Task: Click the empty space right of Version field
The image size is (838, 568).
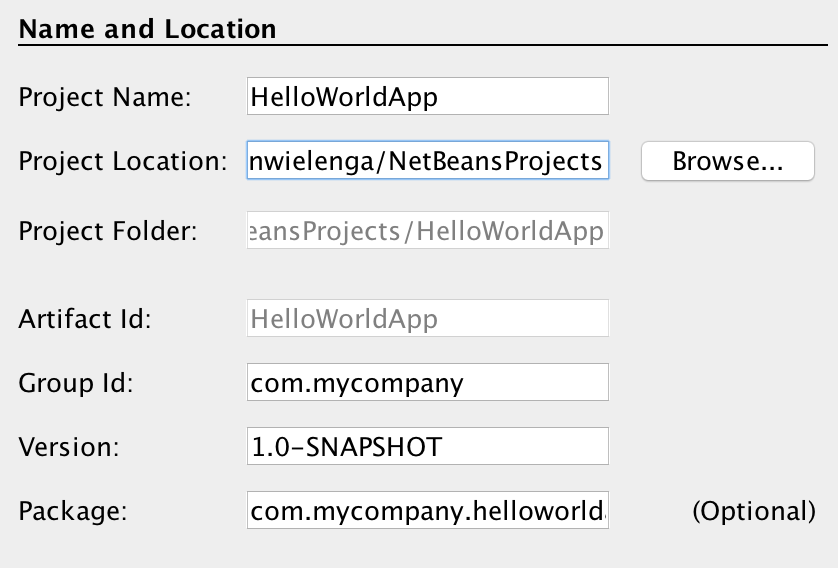Action: pos(720,446)
